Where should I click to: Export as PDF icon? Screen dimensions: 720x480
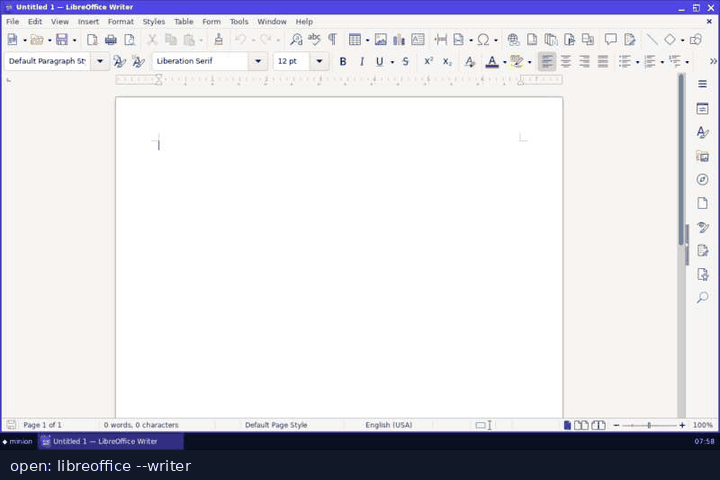coord(92,40)
